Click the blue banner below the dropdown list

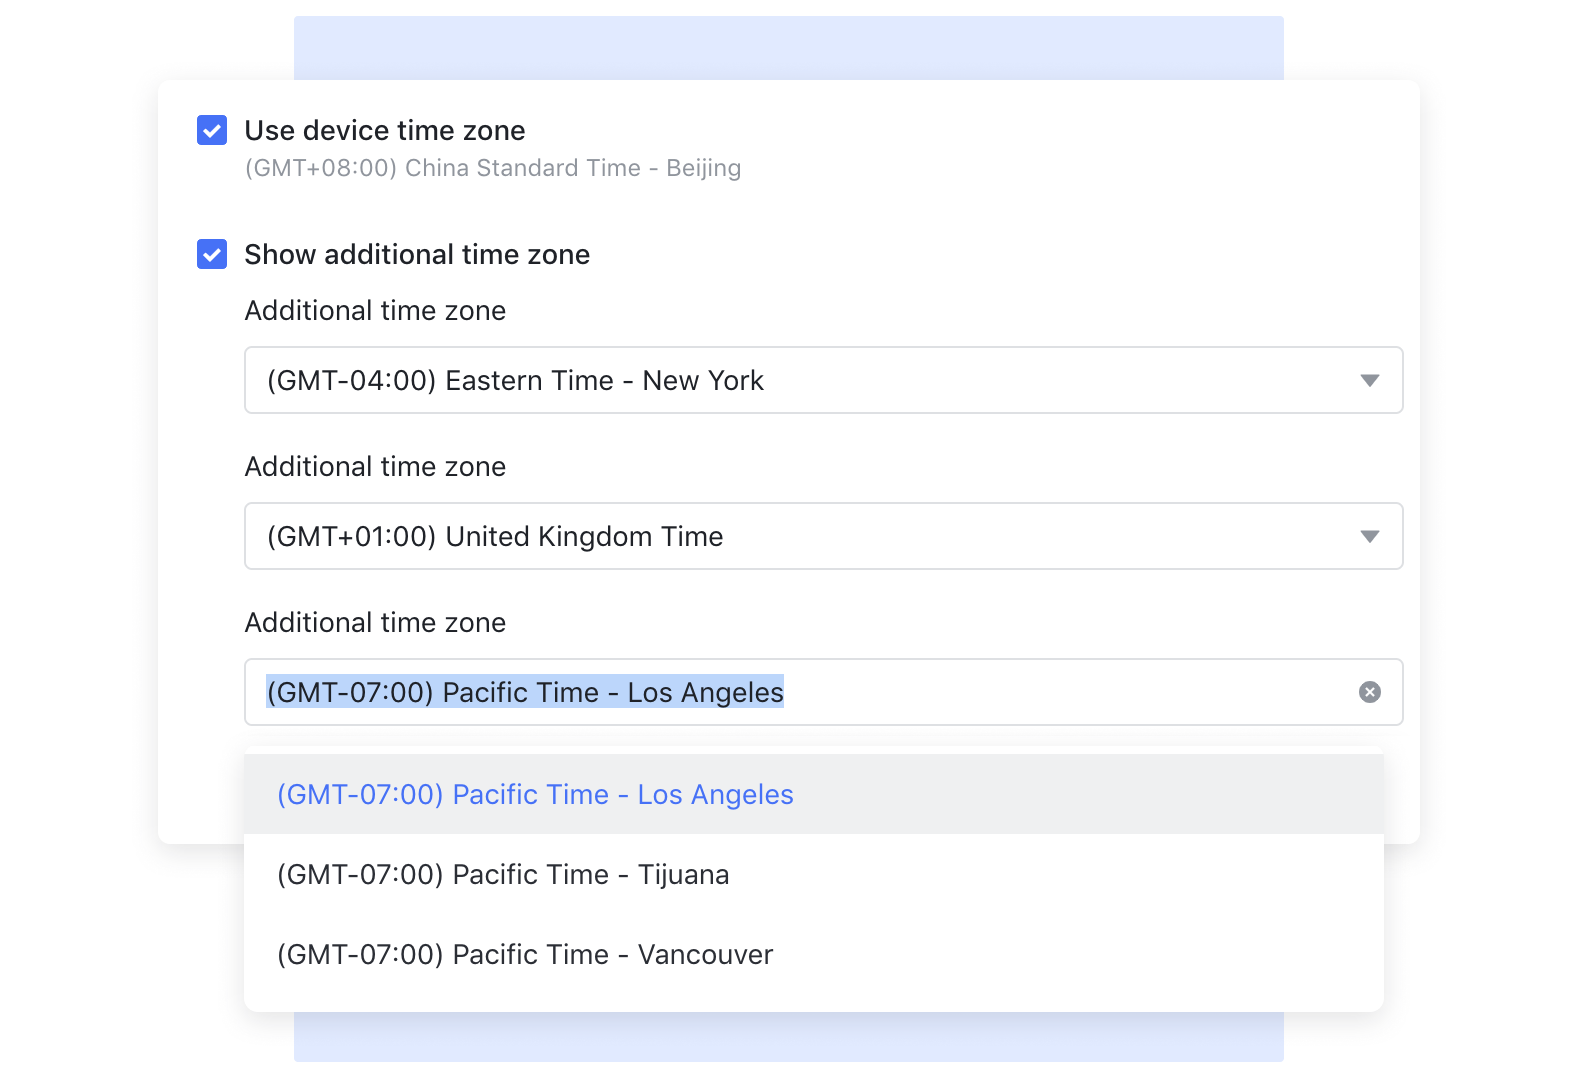pyautogui.click(x=788, y=1037)
